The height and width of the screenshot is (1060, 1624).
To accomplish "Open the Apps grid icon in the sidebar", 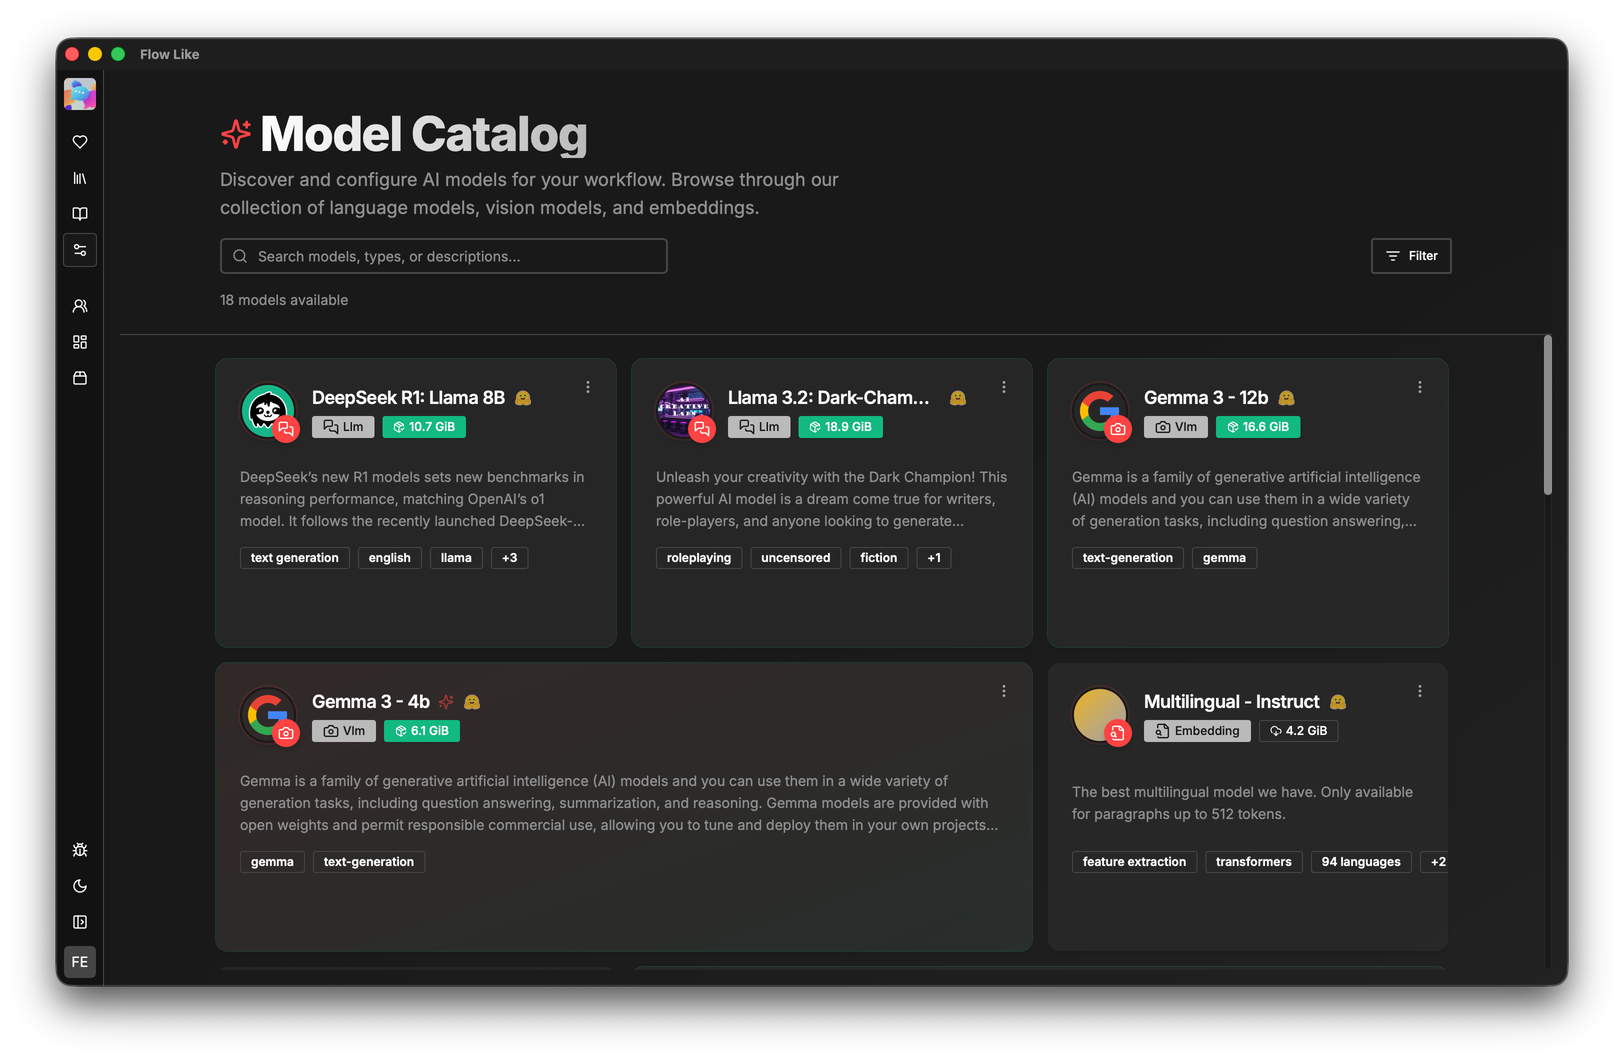I will (x=80, y=342).
